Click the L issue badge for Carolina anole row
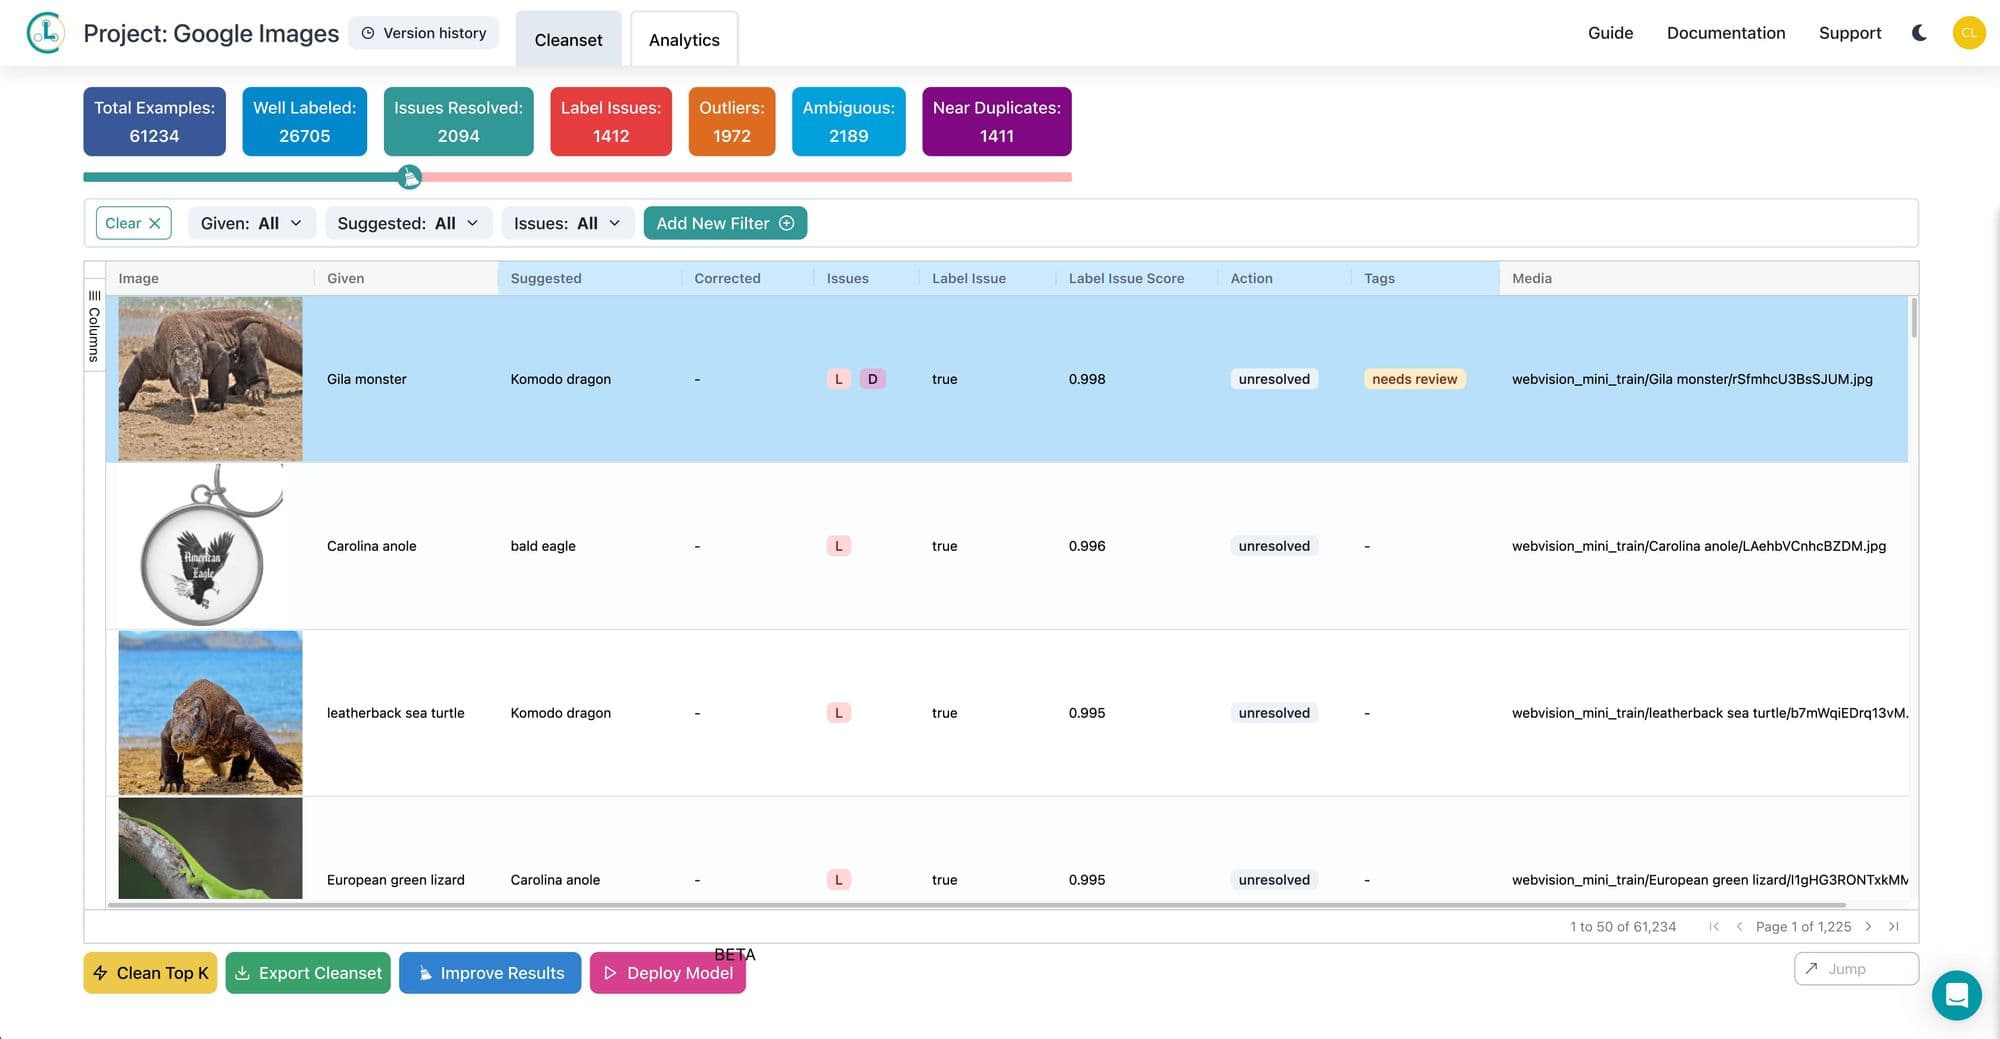The height and width of the screenshot is (1039, 2000). click(838, 546)
